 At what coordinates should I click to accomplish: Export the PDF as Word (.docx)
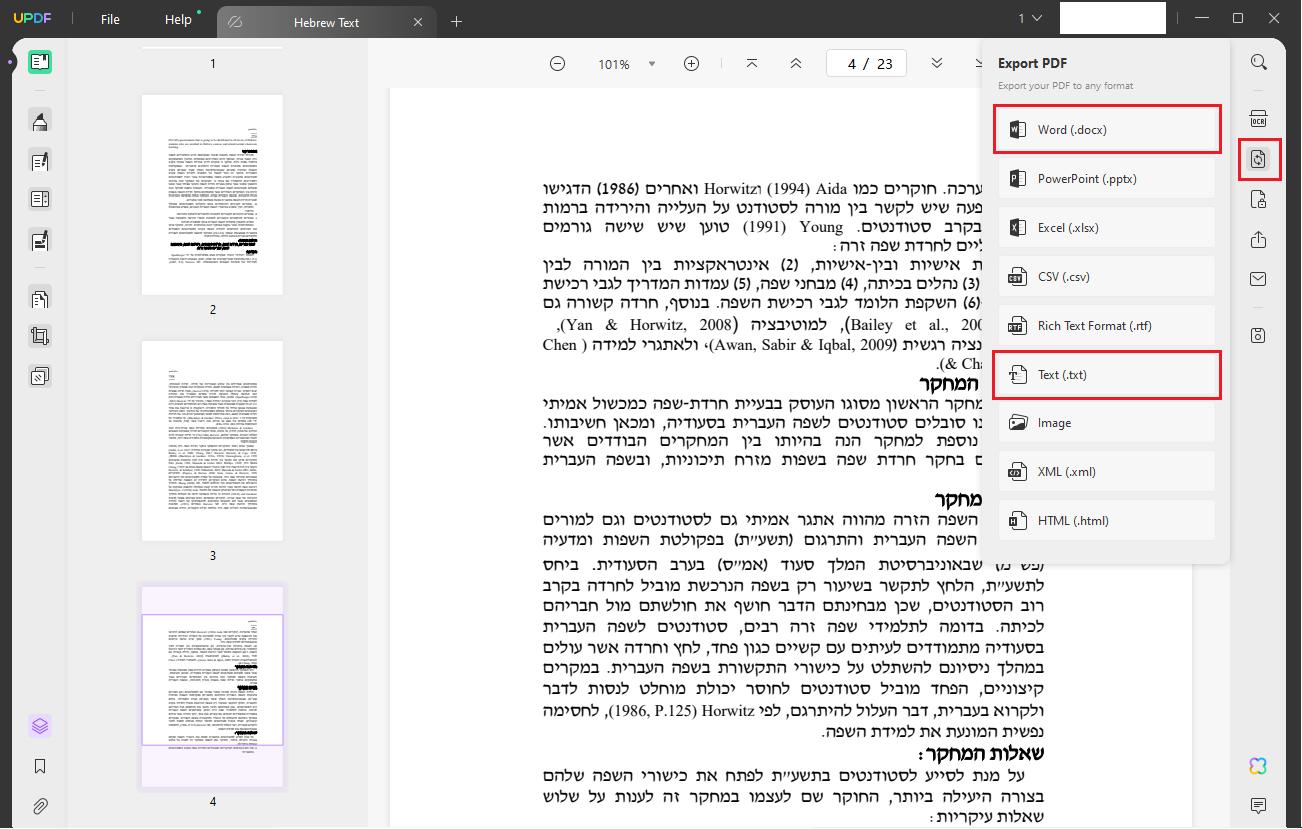(1106, 129)
